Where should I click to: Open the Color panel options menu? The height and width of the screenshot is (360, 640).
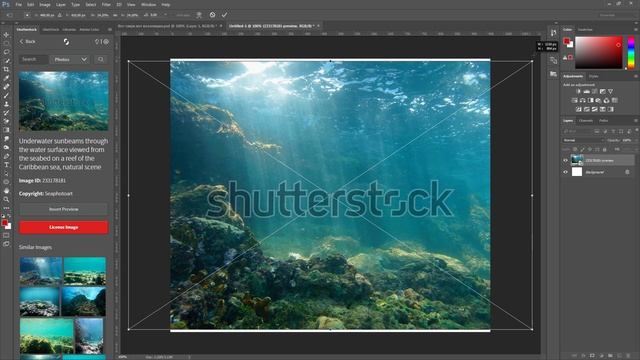[x=636, y=30]
